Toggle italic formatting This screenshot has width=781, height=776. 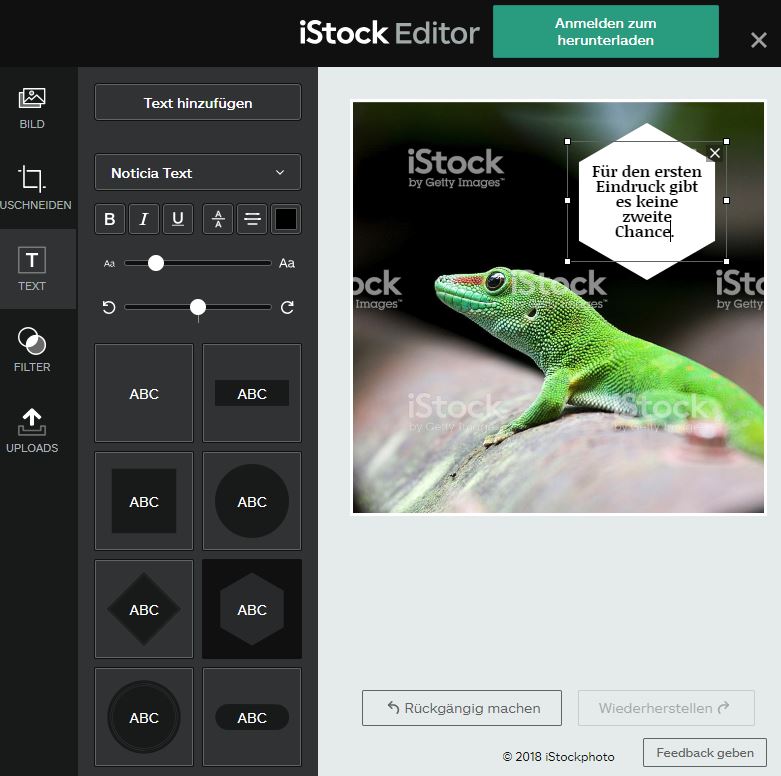[x=144, y=219]
